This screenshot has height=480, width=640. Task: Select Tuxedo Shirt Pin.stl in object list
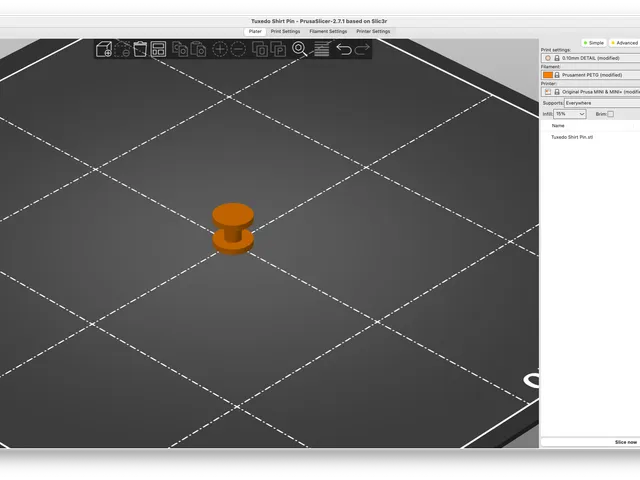572,137
